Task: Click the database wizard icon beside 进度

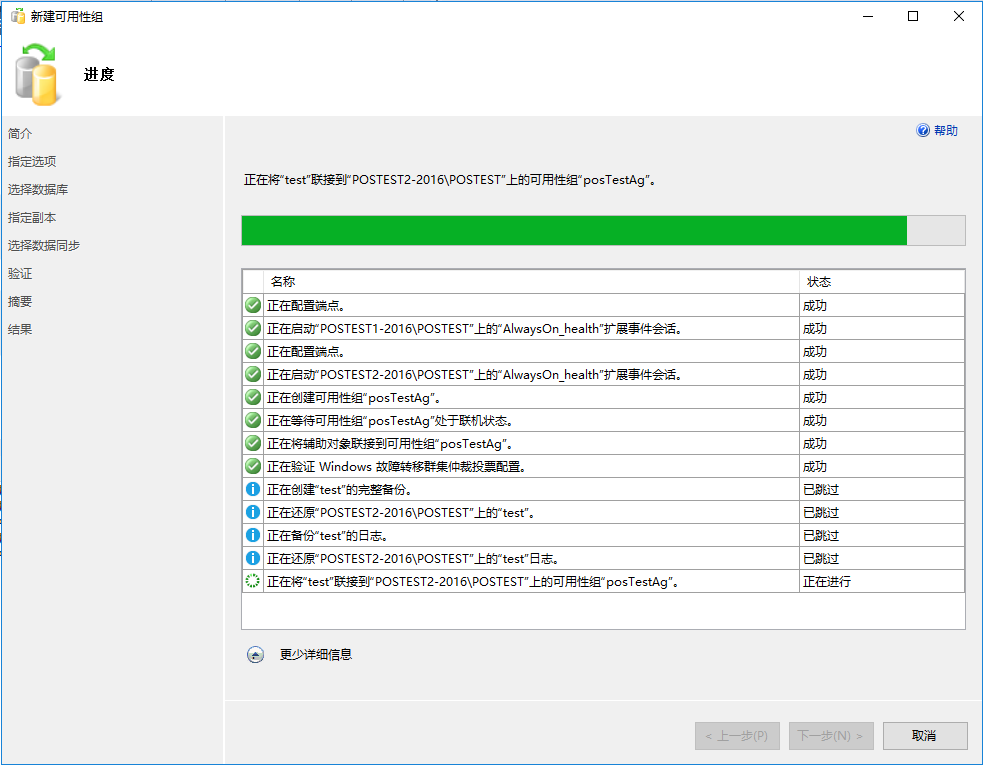Action: pyautogui.click(x=38, y=74)
